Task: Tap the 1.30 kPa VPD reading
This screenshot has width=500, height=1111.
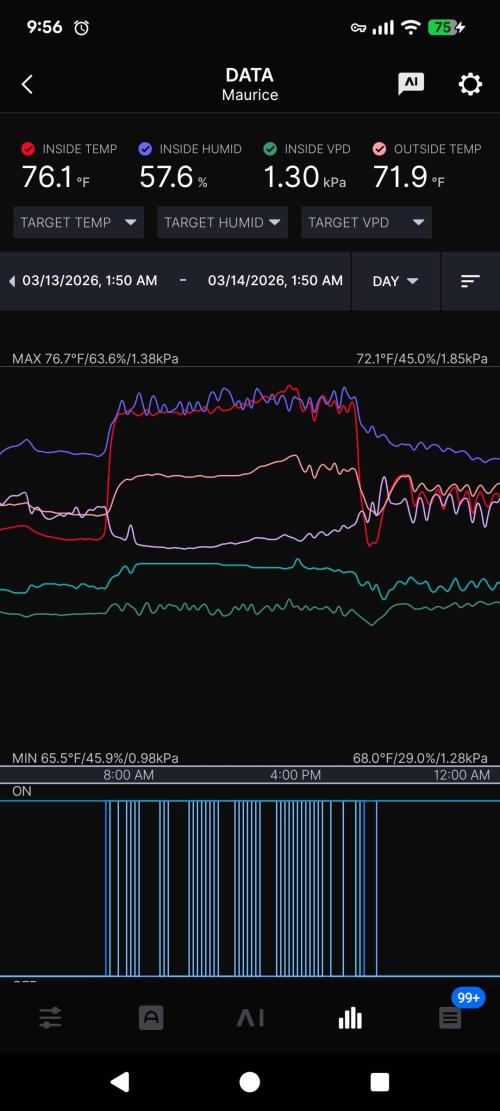Action: [305, 177]
